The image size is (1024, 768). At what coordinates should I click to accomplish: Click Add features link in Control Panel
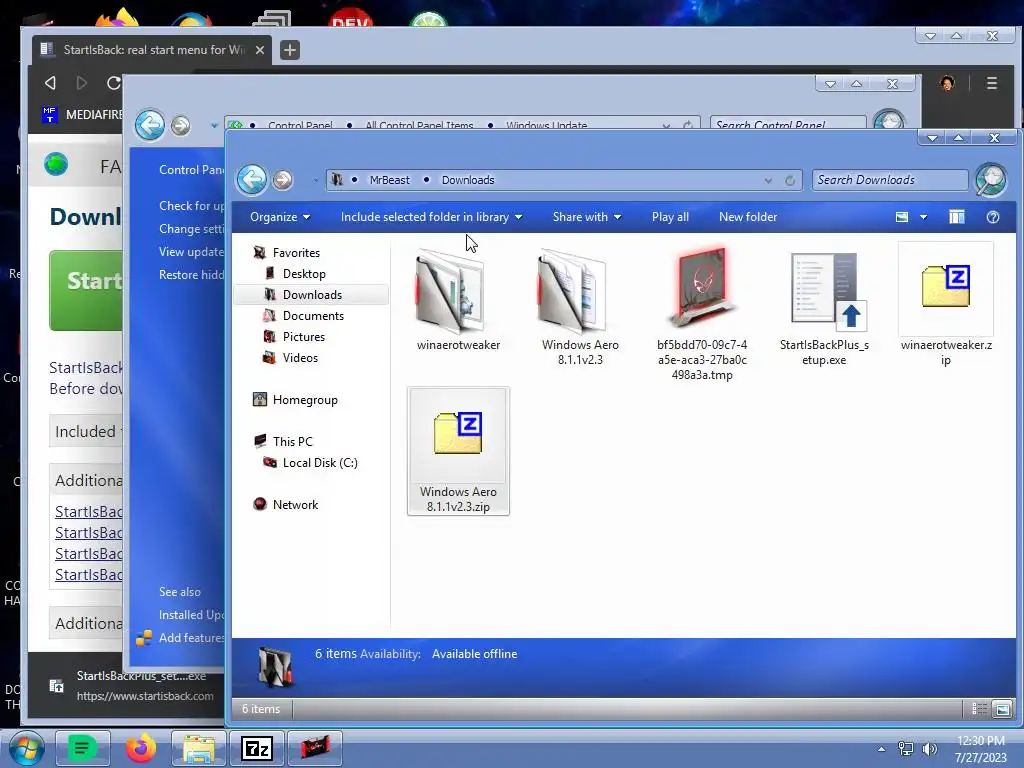(191, 638)
